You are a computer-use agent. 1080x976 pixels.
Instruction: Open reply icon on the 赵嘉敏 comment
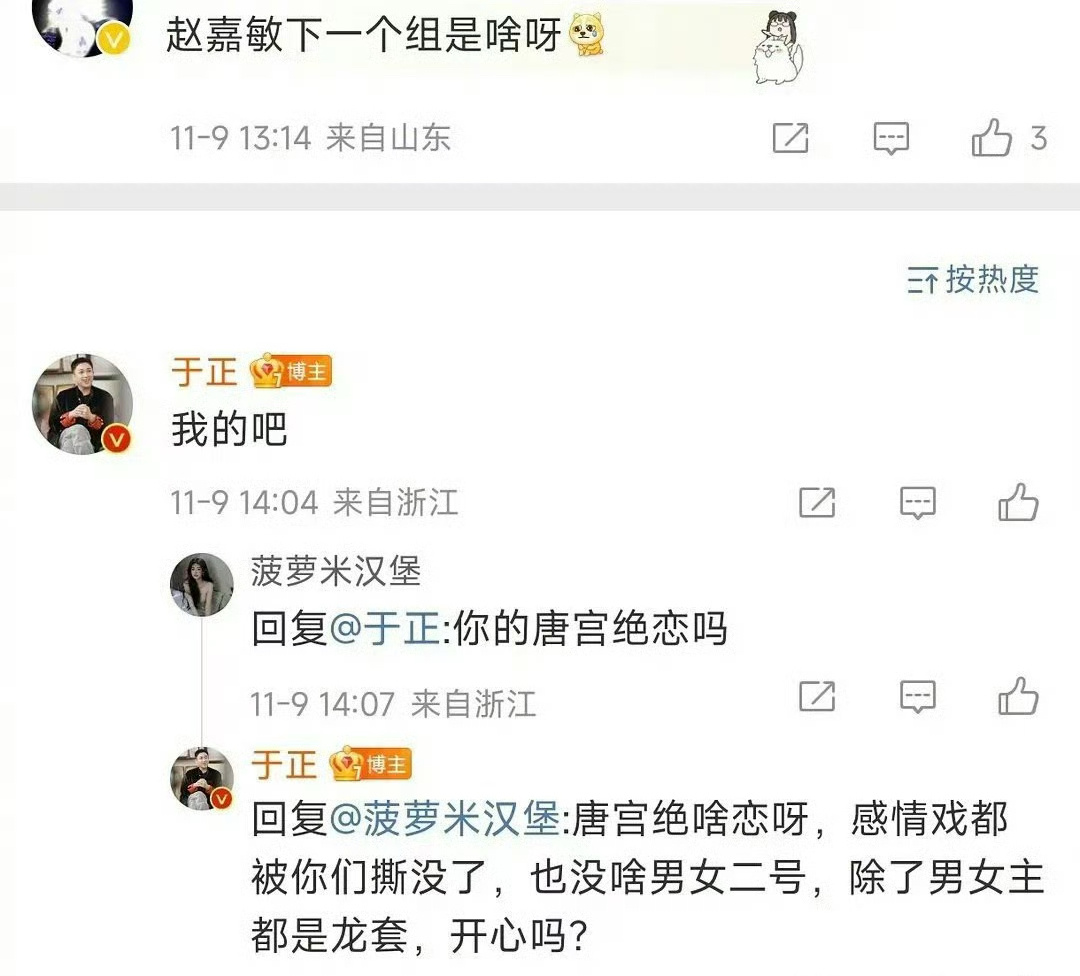point(891,138)
